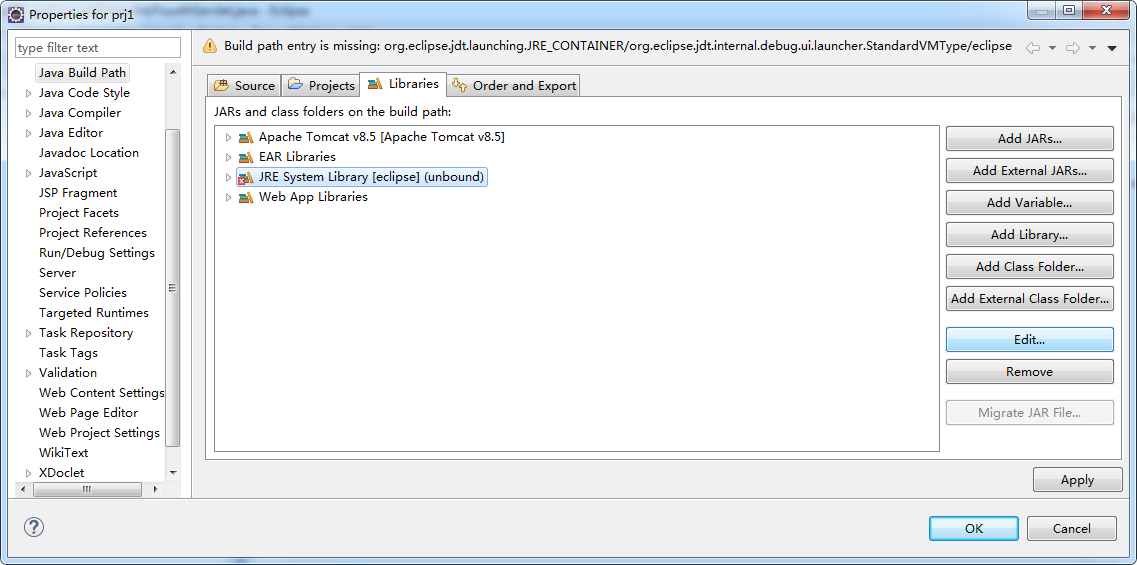The height and width of the screenshot is (565, 1137).
Task: Open Web Project Settings page
Action: 99,433
